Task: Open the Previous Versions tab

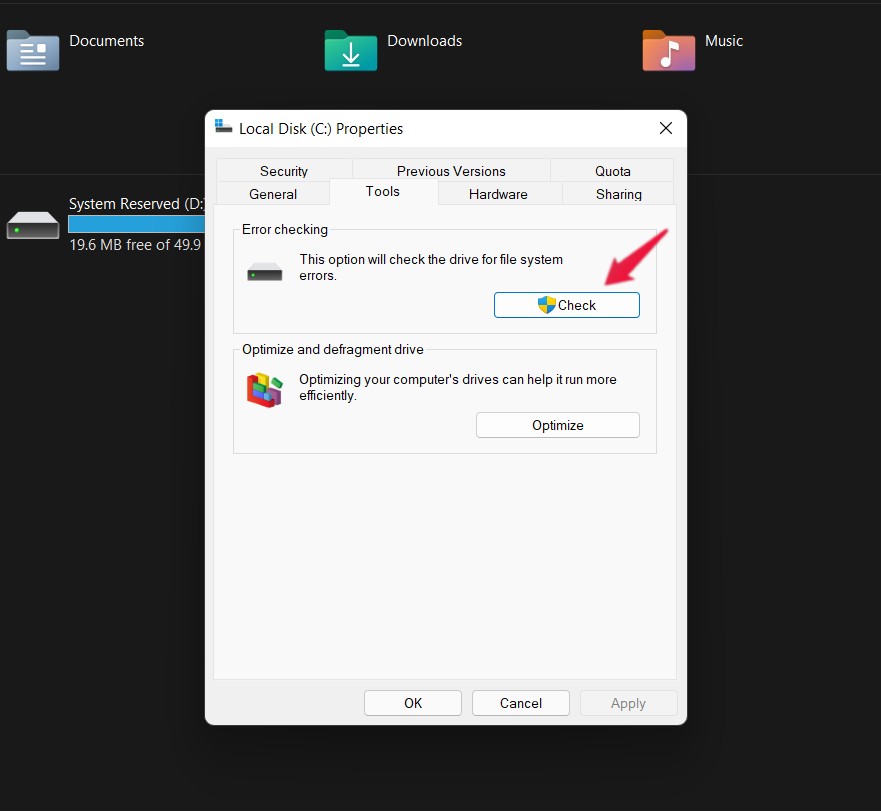Action: [451, 171]
